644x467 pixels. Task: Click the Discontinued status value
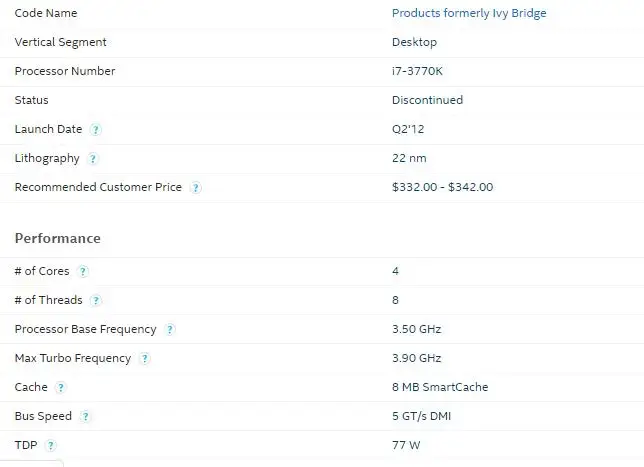428,100
